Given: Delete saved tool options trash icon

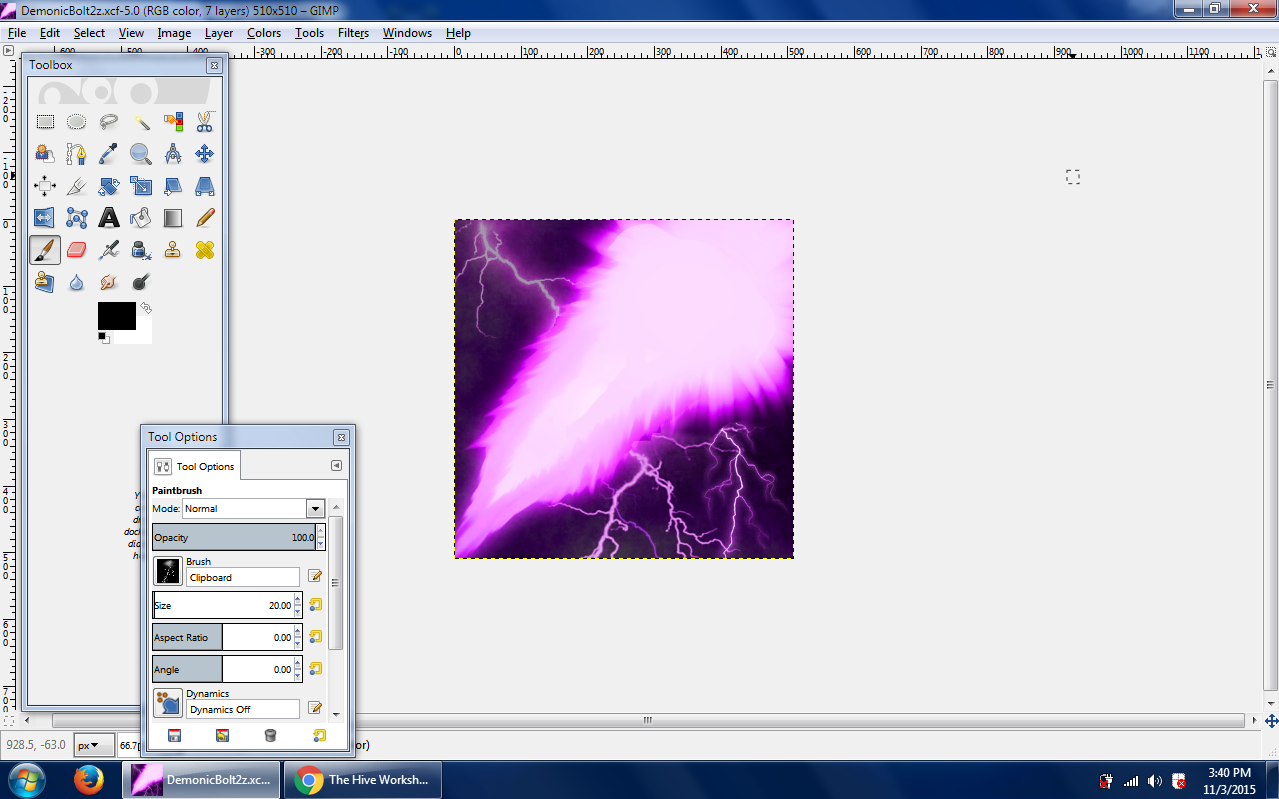Looking at the screenshot, I should pyautogui.click(x=270, y=735).
